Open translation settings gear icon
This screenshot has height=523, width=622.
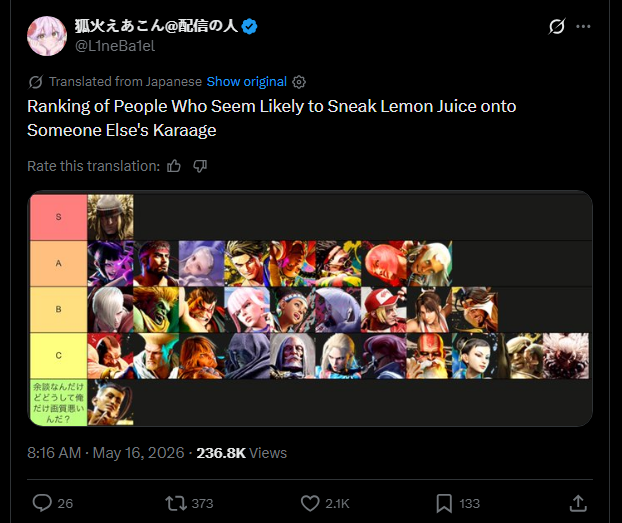299,82
